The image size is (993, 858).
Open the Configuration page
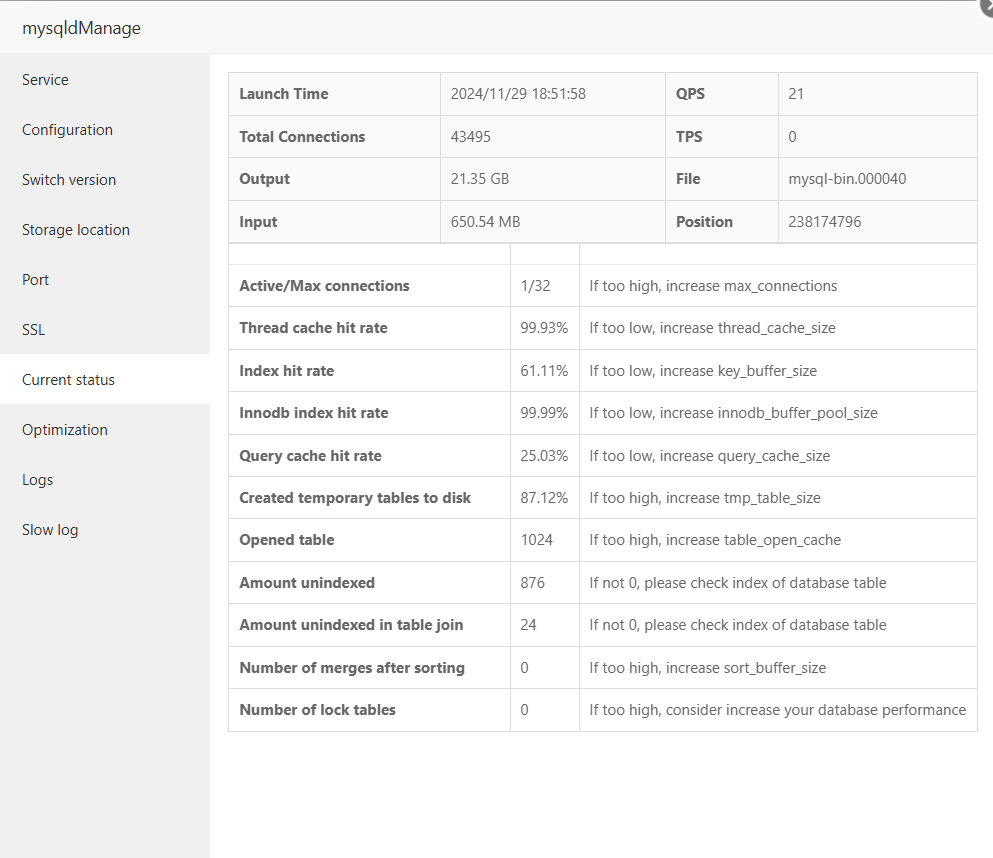[x=67, y=129]
